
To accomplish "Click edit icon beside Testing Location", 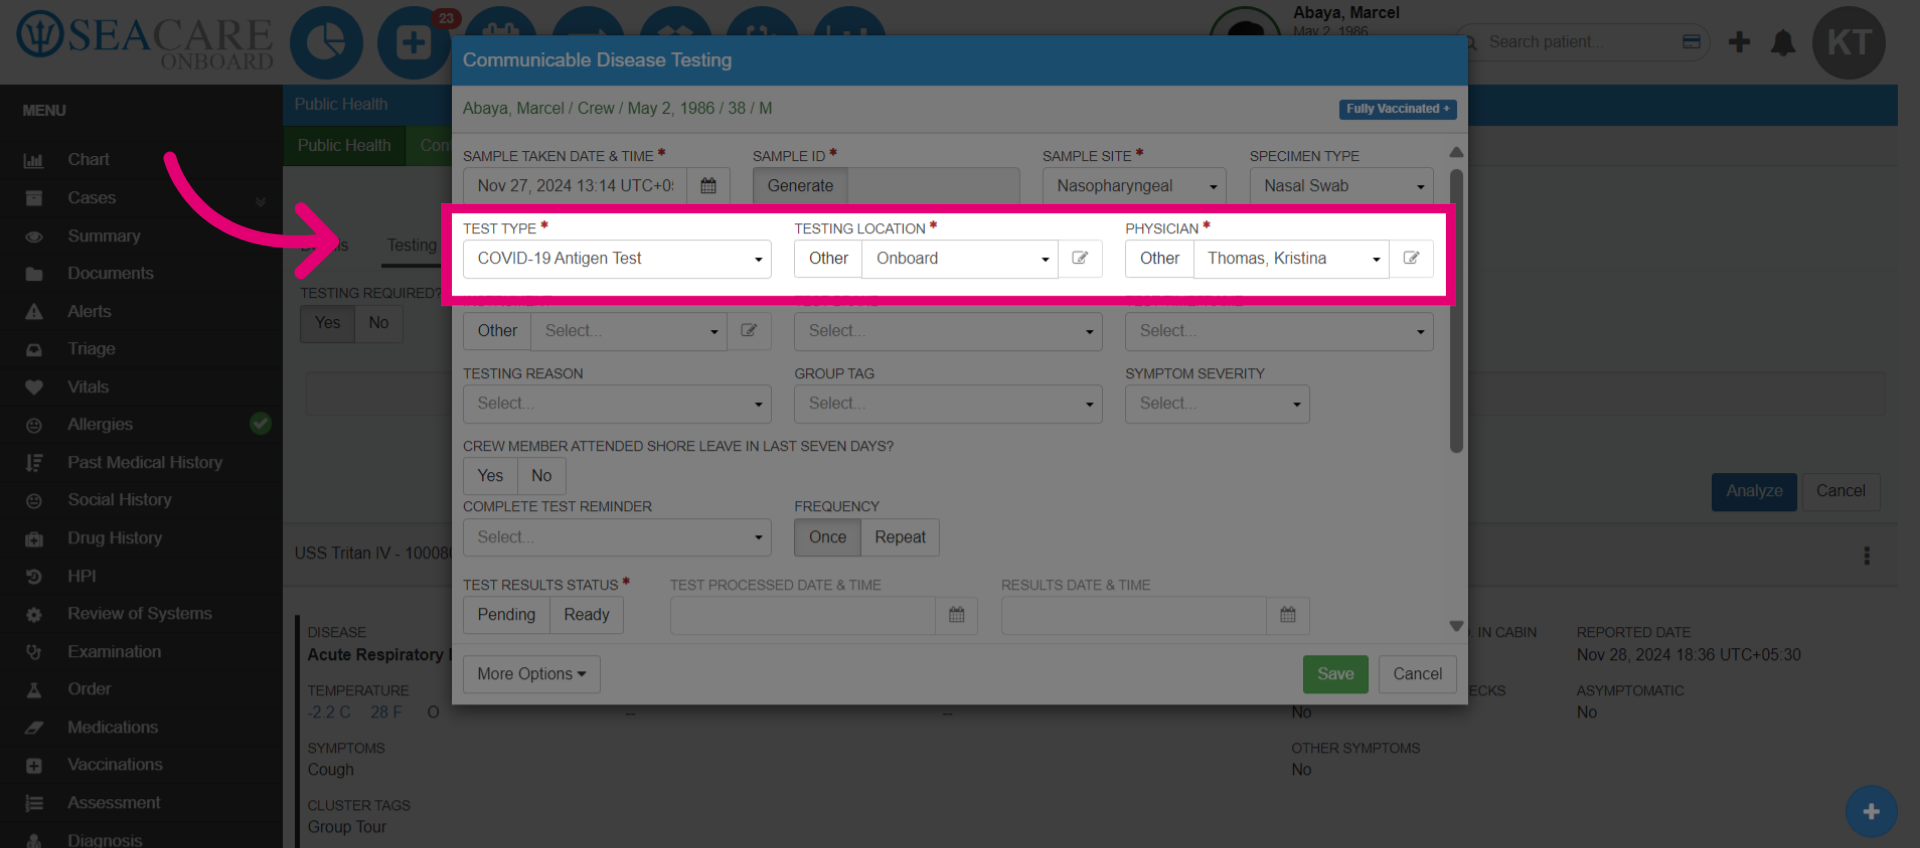I will coord(1080,259).
